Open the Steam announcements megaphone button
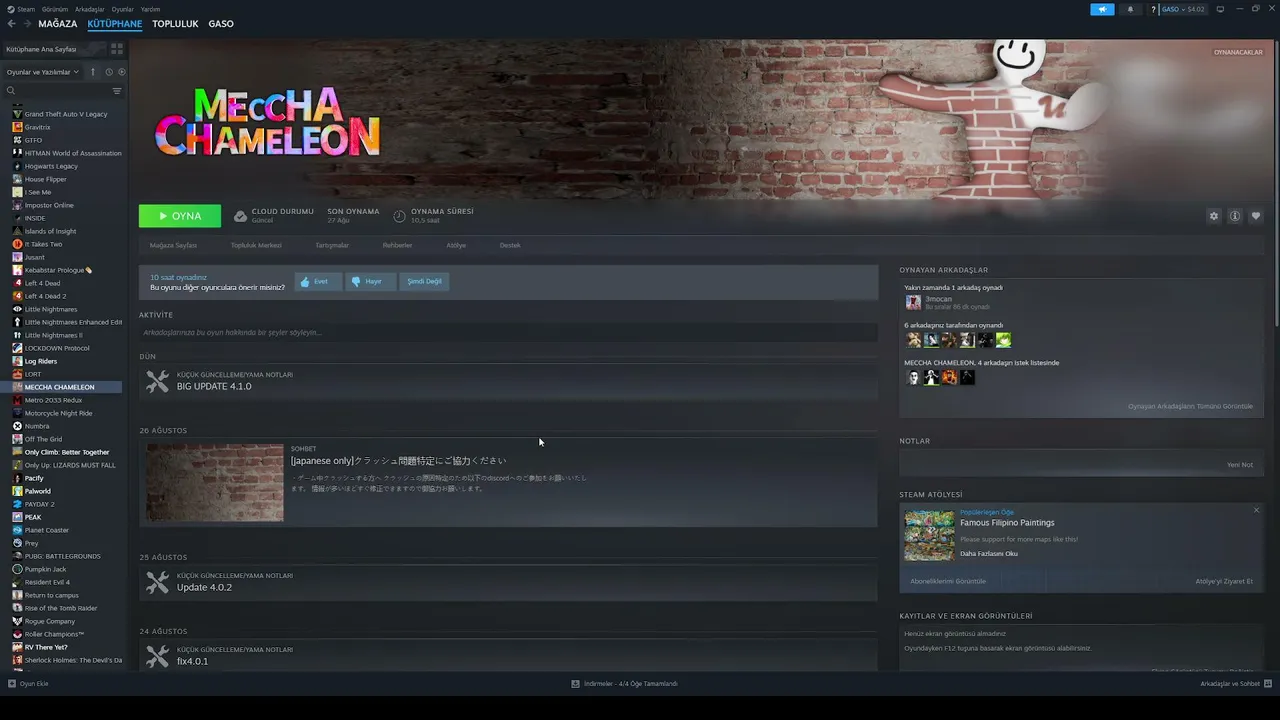1280x720 pixels. click(x=1102, y=9)
